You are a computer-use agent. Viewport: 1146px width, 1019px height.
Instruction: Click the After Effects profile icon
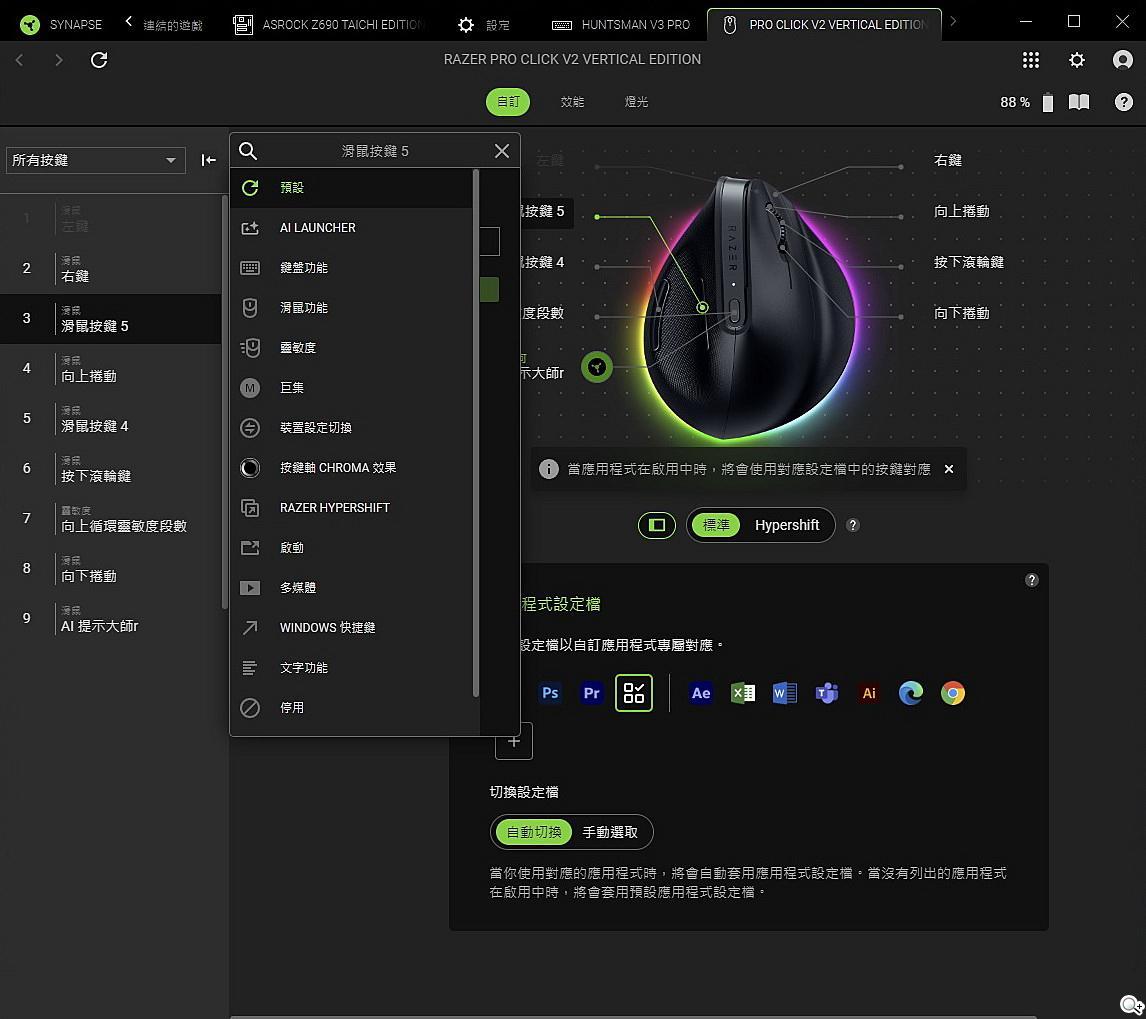pyautogui.click(x=701, y=693)
